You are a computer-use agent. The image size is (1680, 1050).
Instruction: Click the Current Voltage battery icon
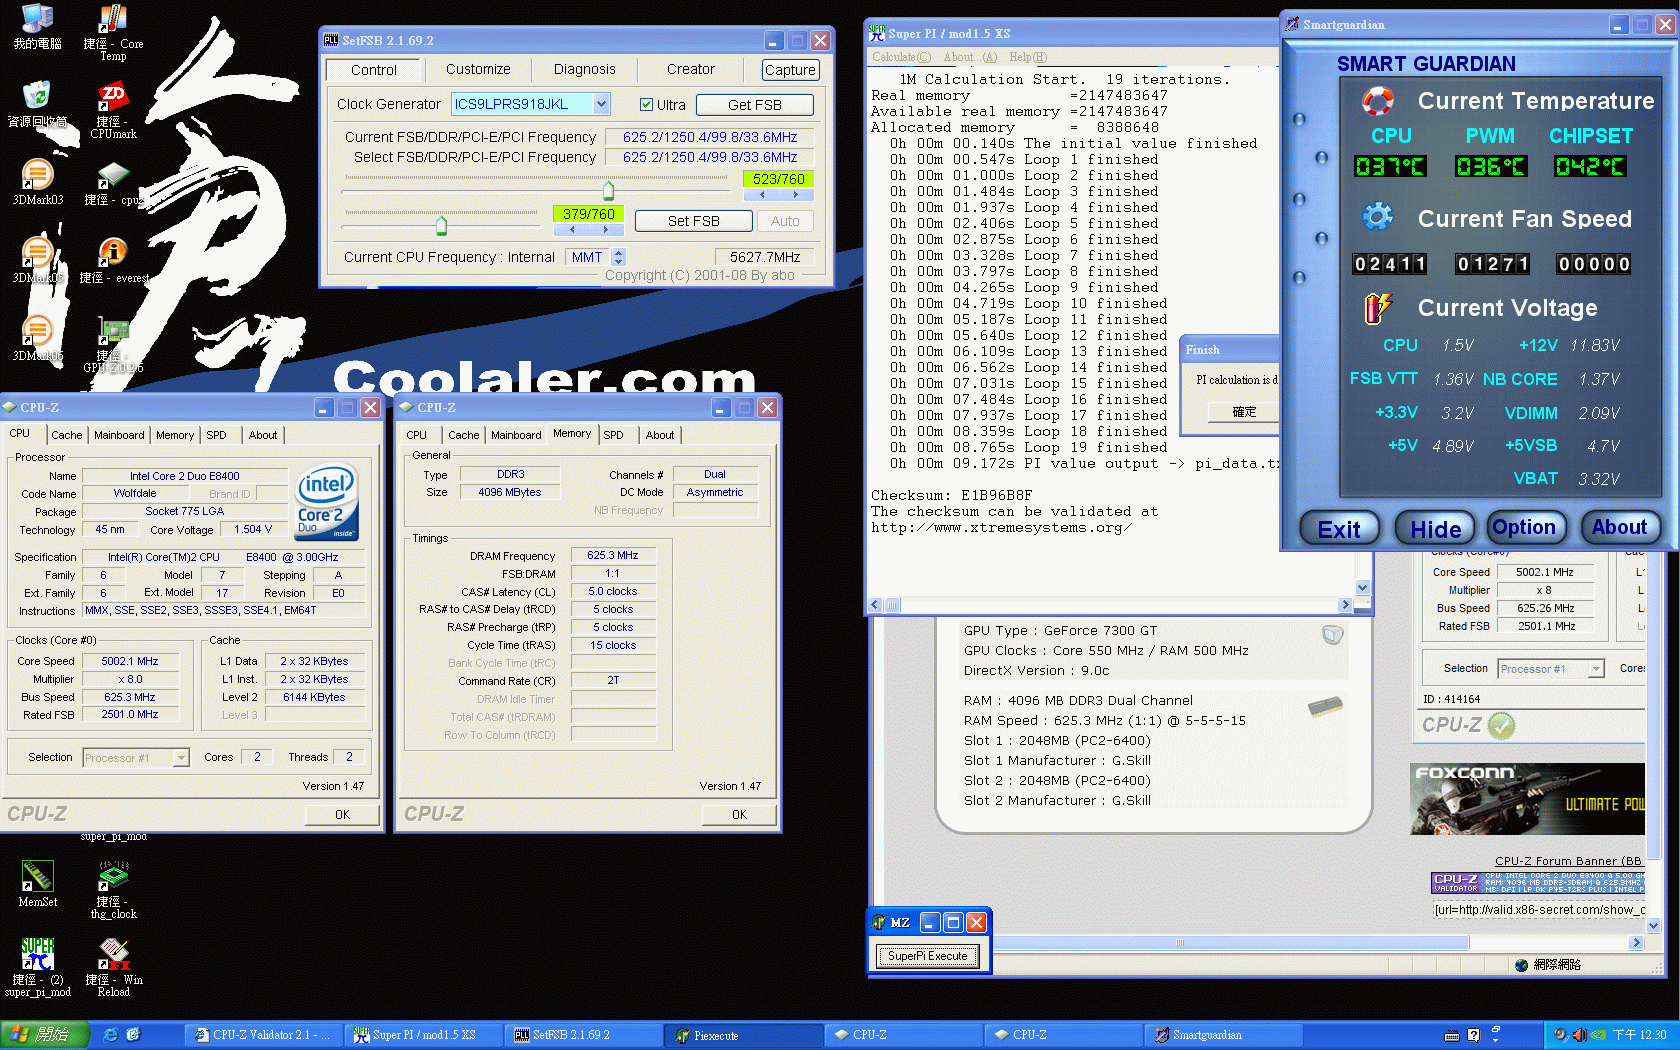[1377, 308]
